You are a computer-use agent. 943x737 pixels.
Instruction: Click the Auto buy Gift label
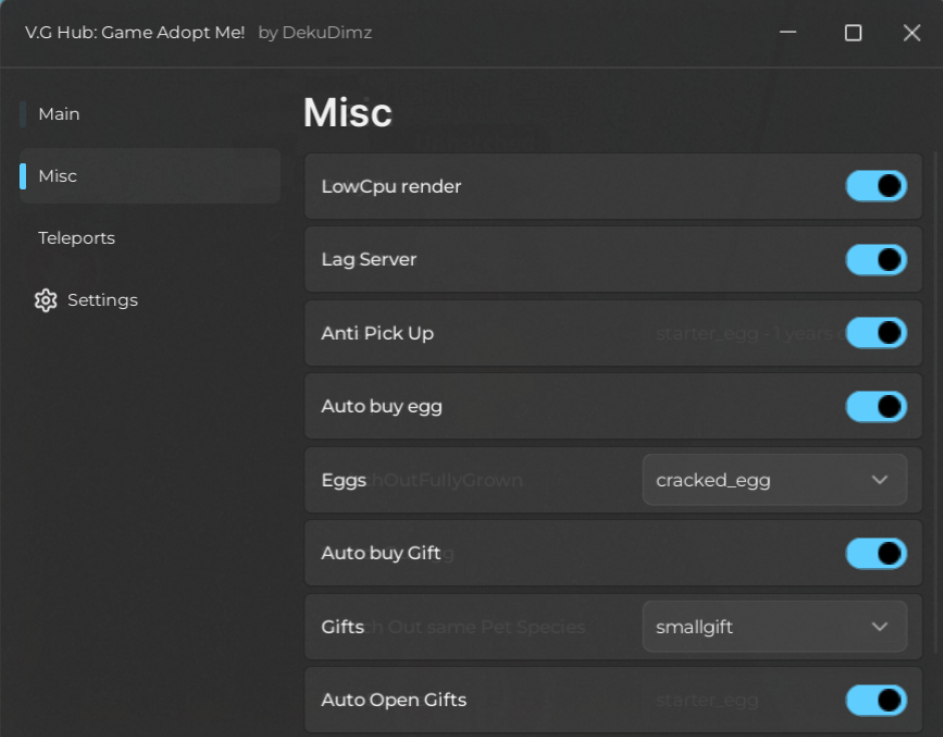pyautogui.click(x=381, y=553)
